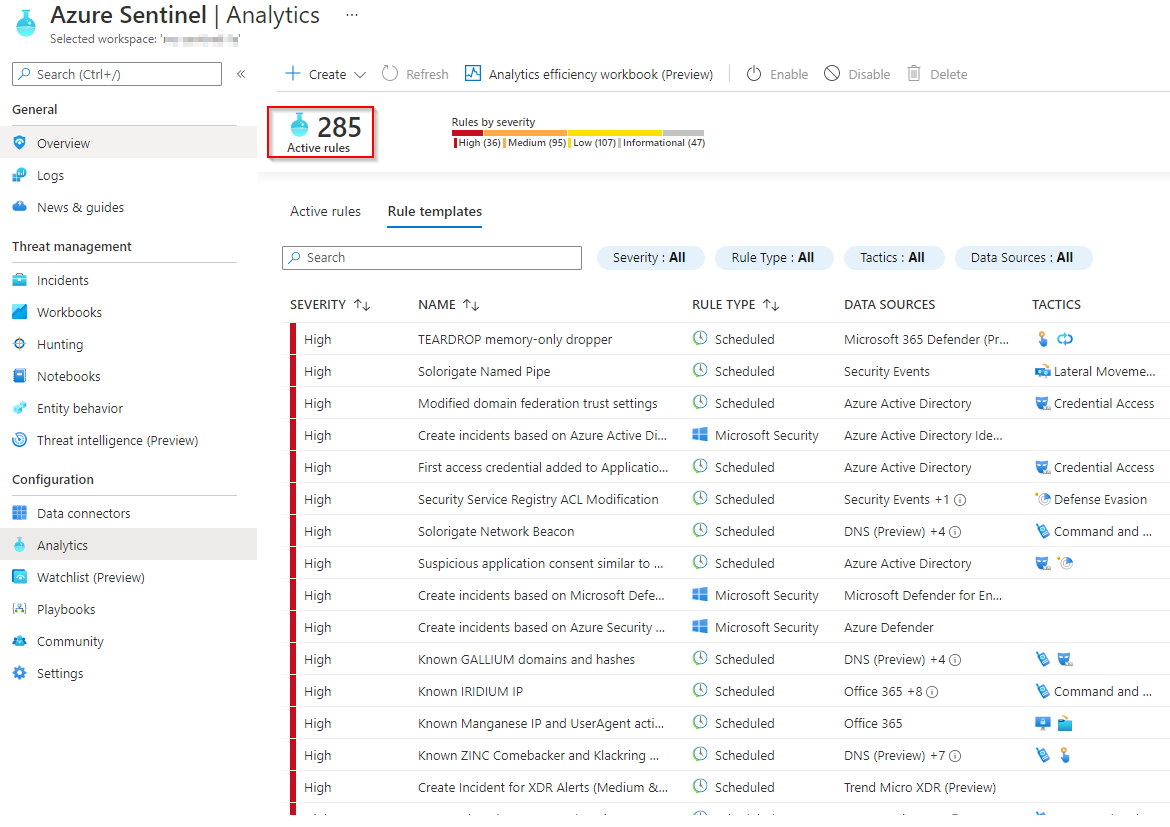The width and height of the screenshot is (1170, 827).
Task: Click the Delete label
Action: point(948,74)
